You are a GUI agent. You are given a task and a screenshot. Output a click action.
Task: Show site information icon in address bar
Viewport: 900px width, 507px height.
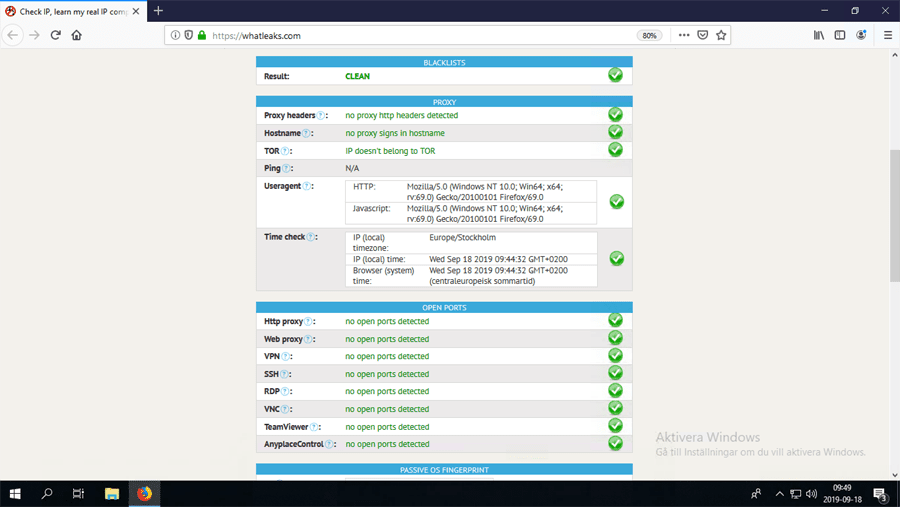[176, 35]
